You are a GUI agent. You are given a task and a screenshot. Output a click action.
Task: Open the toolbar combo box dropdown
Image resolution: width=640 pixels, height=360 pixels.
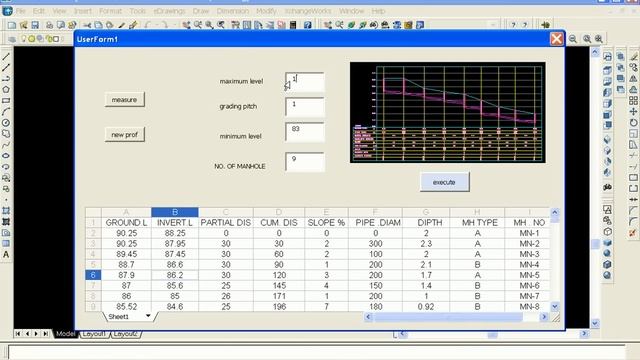493,25
